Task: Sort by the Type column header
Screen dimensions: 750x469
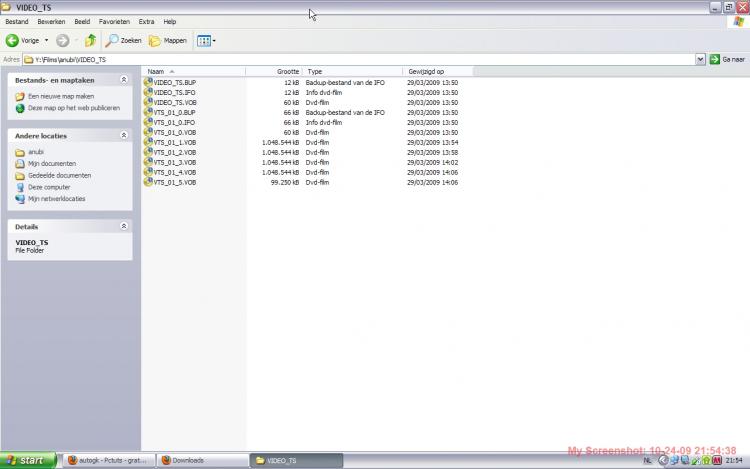Action: tap(353, 71)
